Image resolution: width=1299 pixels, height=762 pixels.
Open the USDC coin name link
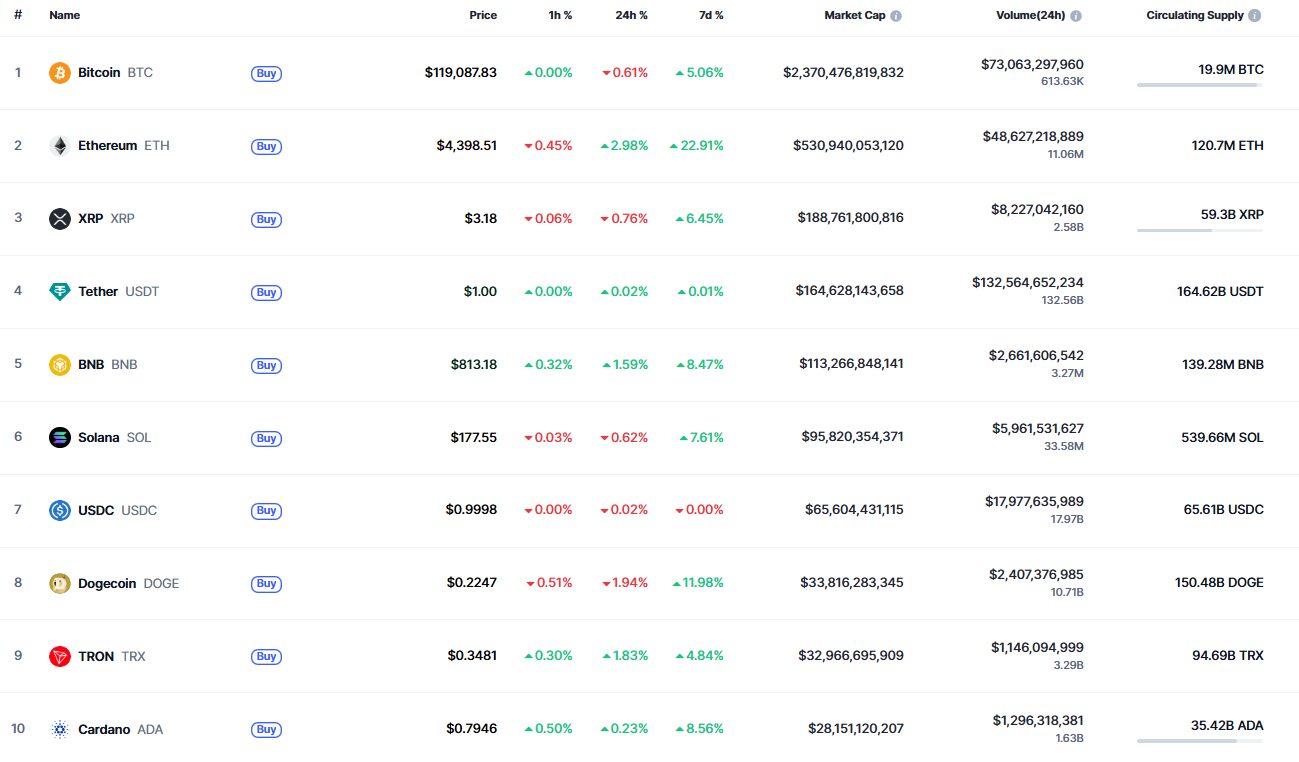point(96,511)
